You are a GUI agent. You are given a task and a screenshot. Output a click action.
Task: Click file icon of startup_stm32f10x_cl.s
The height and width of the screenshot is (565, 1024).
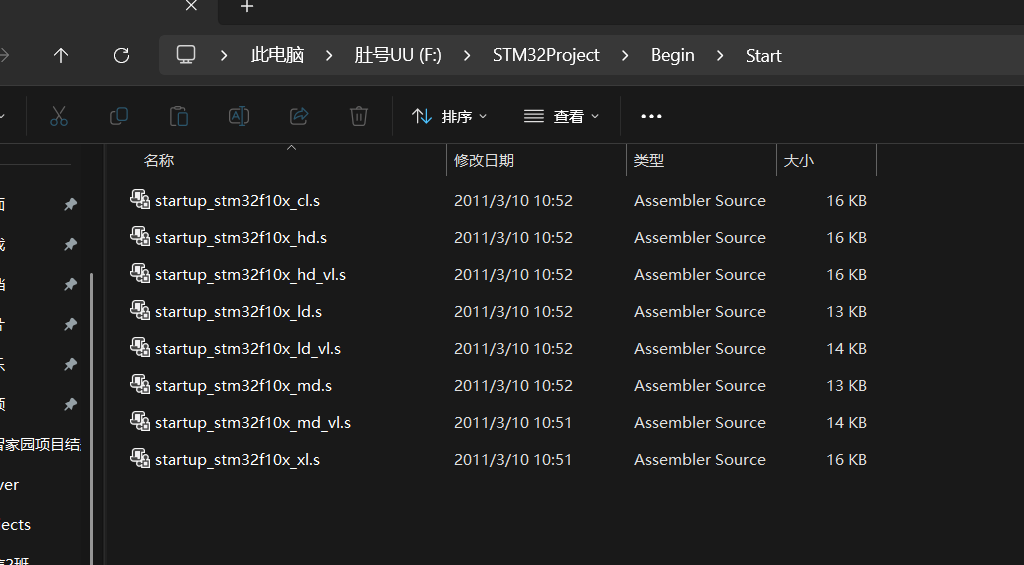140,199
